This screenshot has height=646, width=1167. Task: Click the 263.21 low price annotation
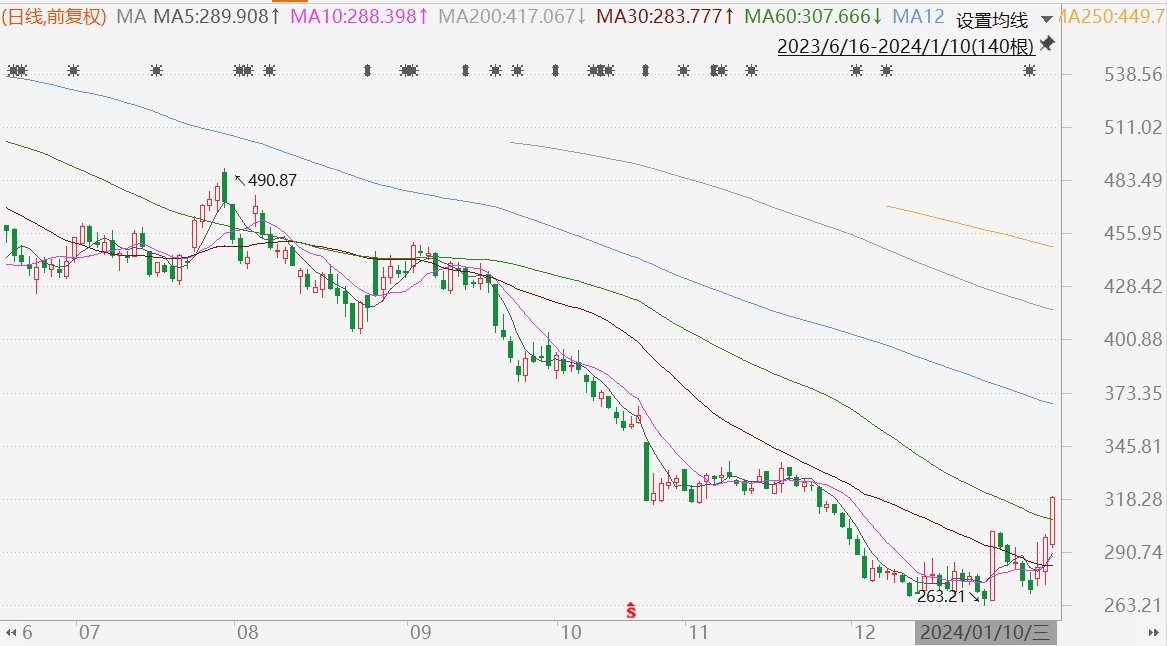click(x=941, y=596)
